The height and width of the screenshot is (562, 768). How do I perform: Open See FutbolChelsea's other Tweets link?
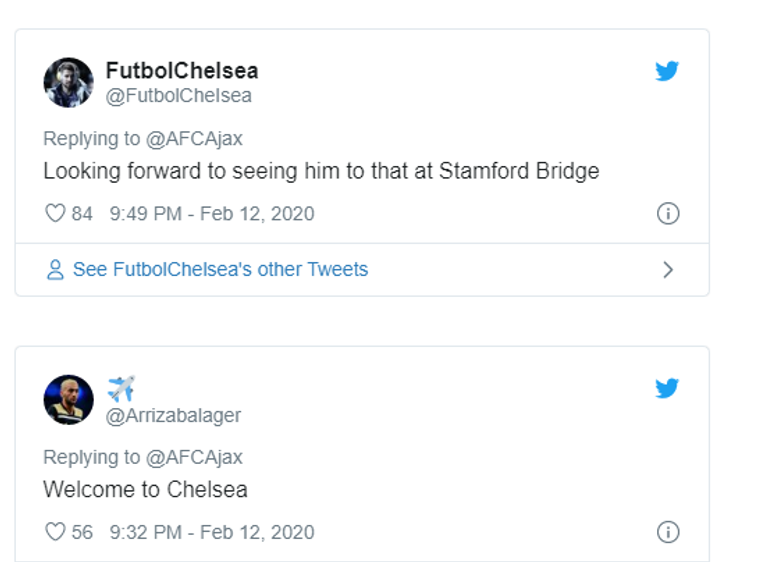(220, 270)
